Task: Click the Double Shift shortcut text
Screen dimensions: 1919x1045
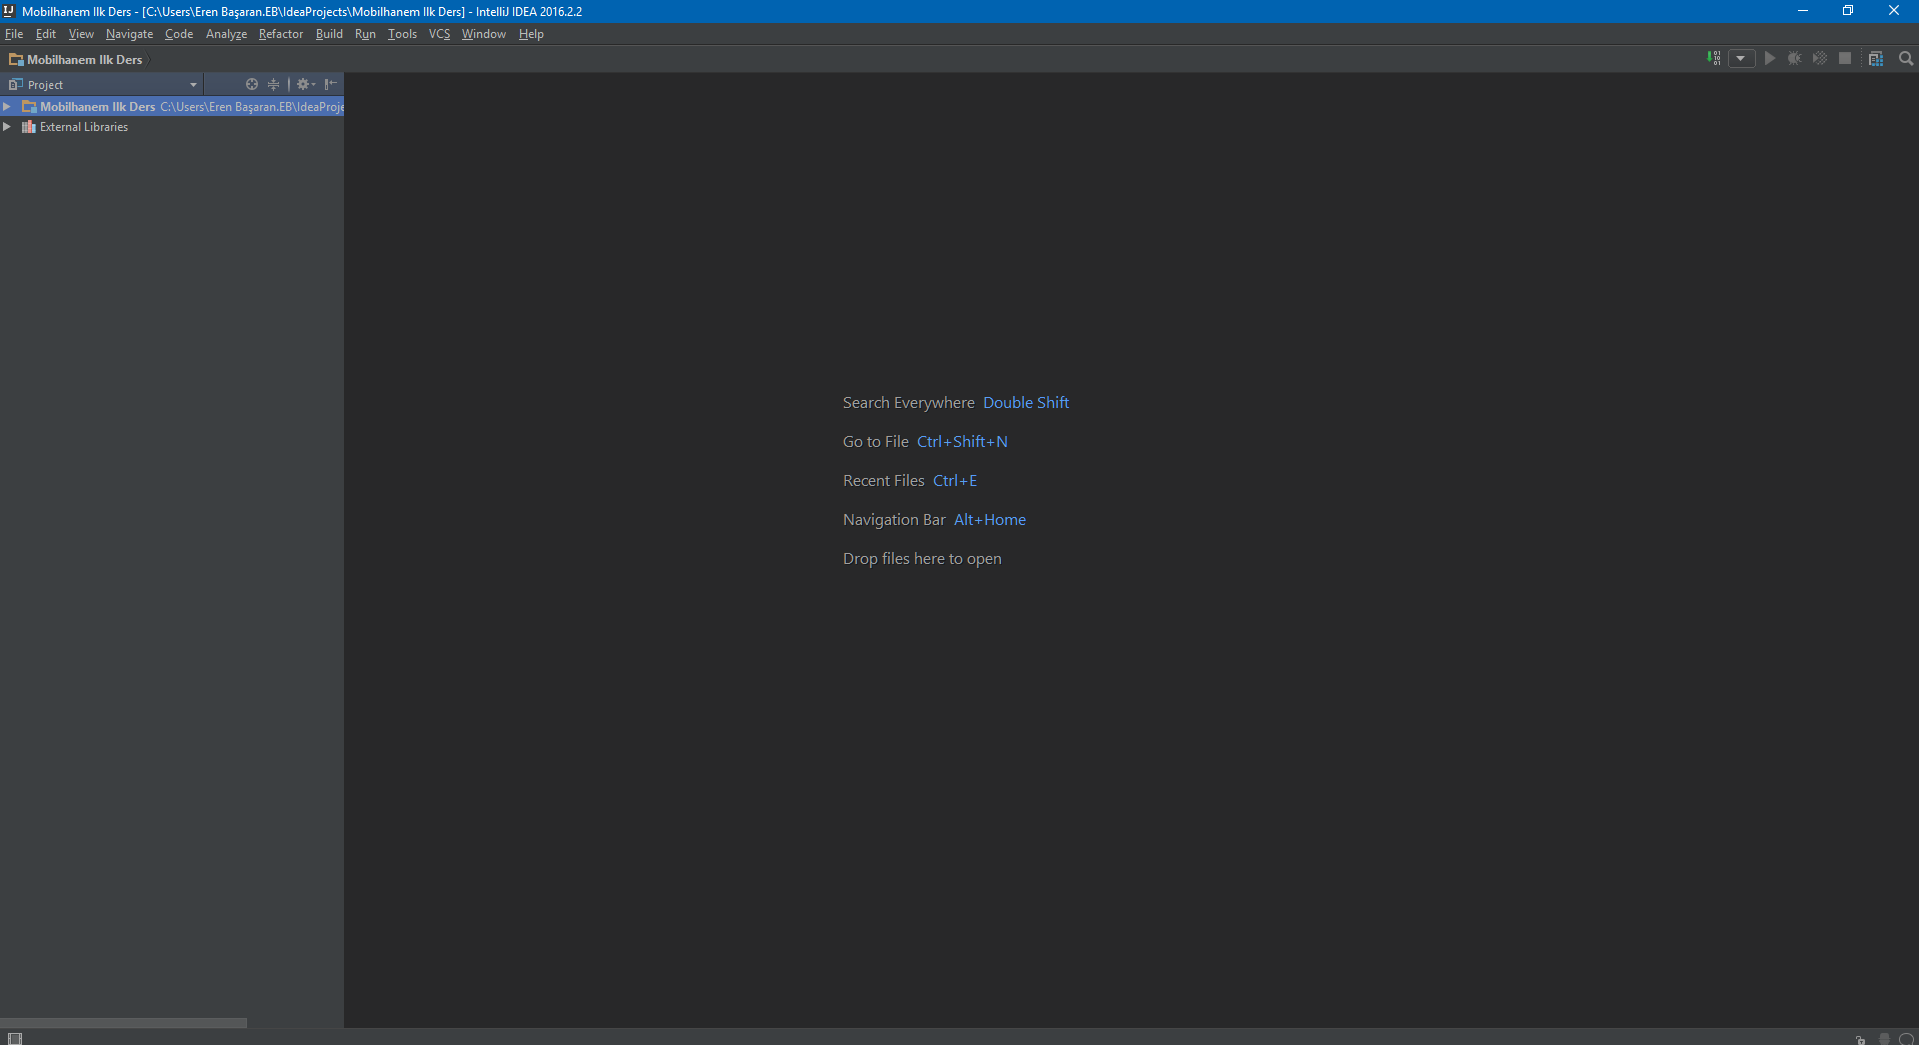Action: (x=1026, y=402)
